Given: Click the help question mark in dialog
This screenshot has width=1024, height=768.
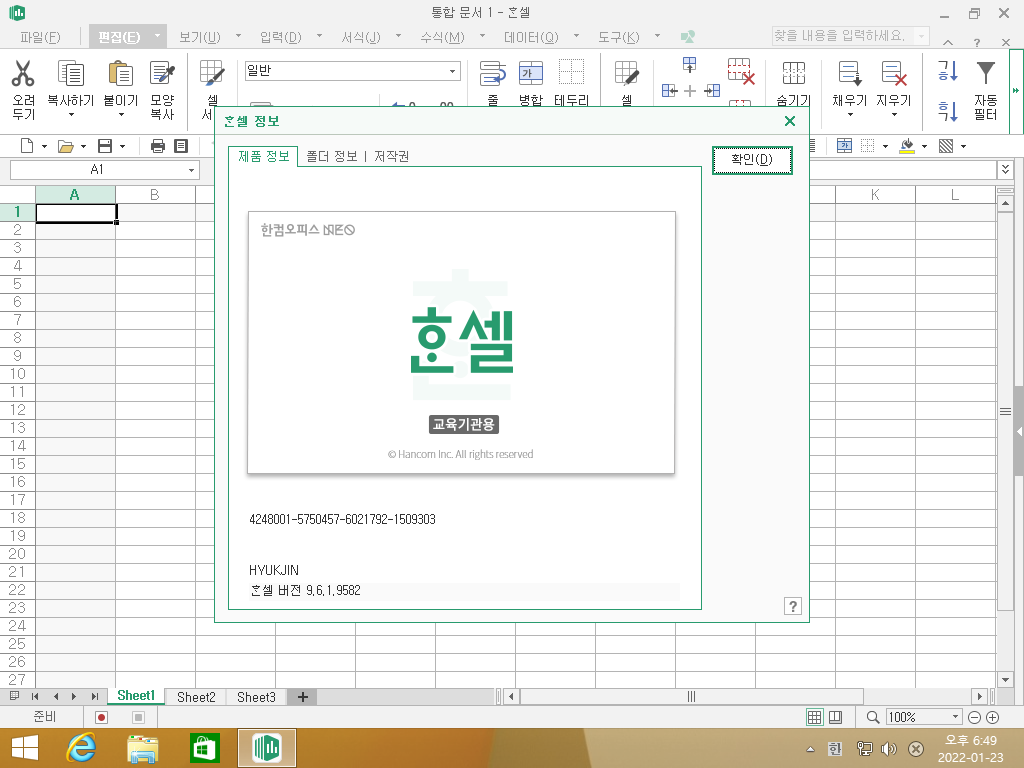Looking at the screenshot, I should [792, 606].
